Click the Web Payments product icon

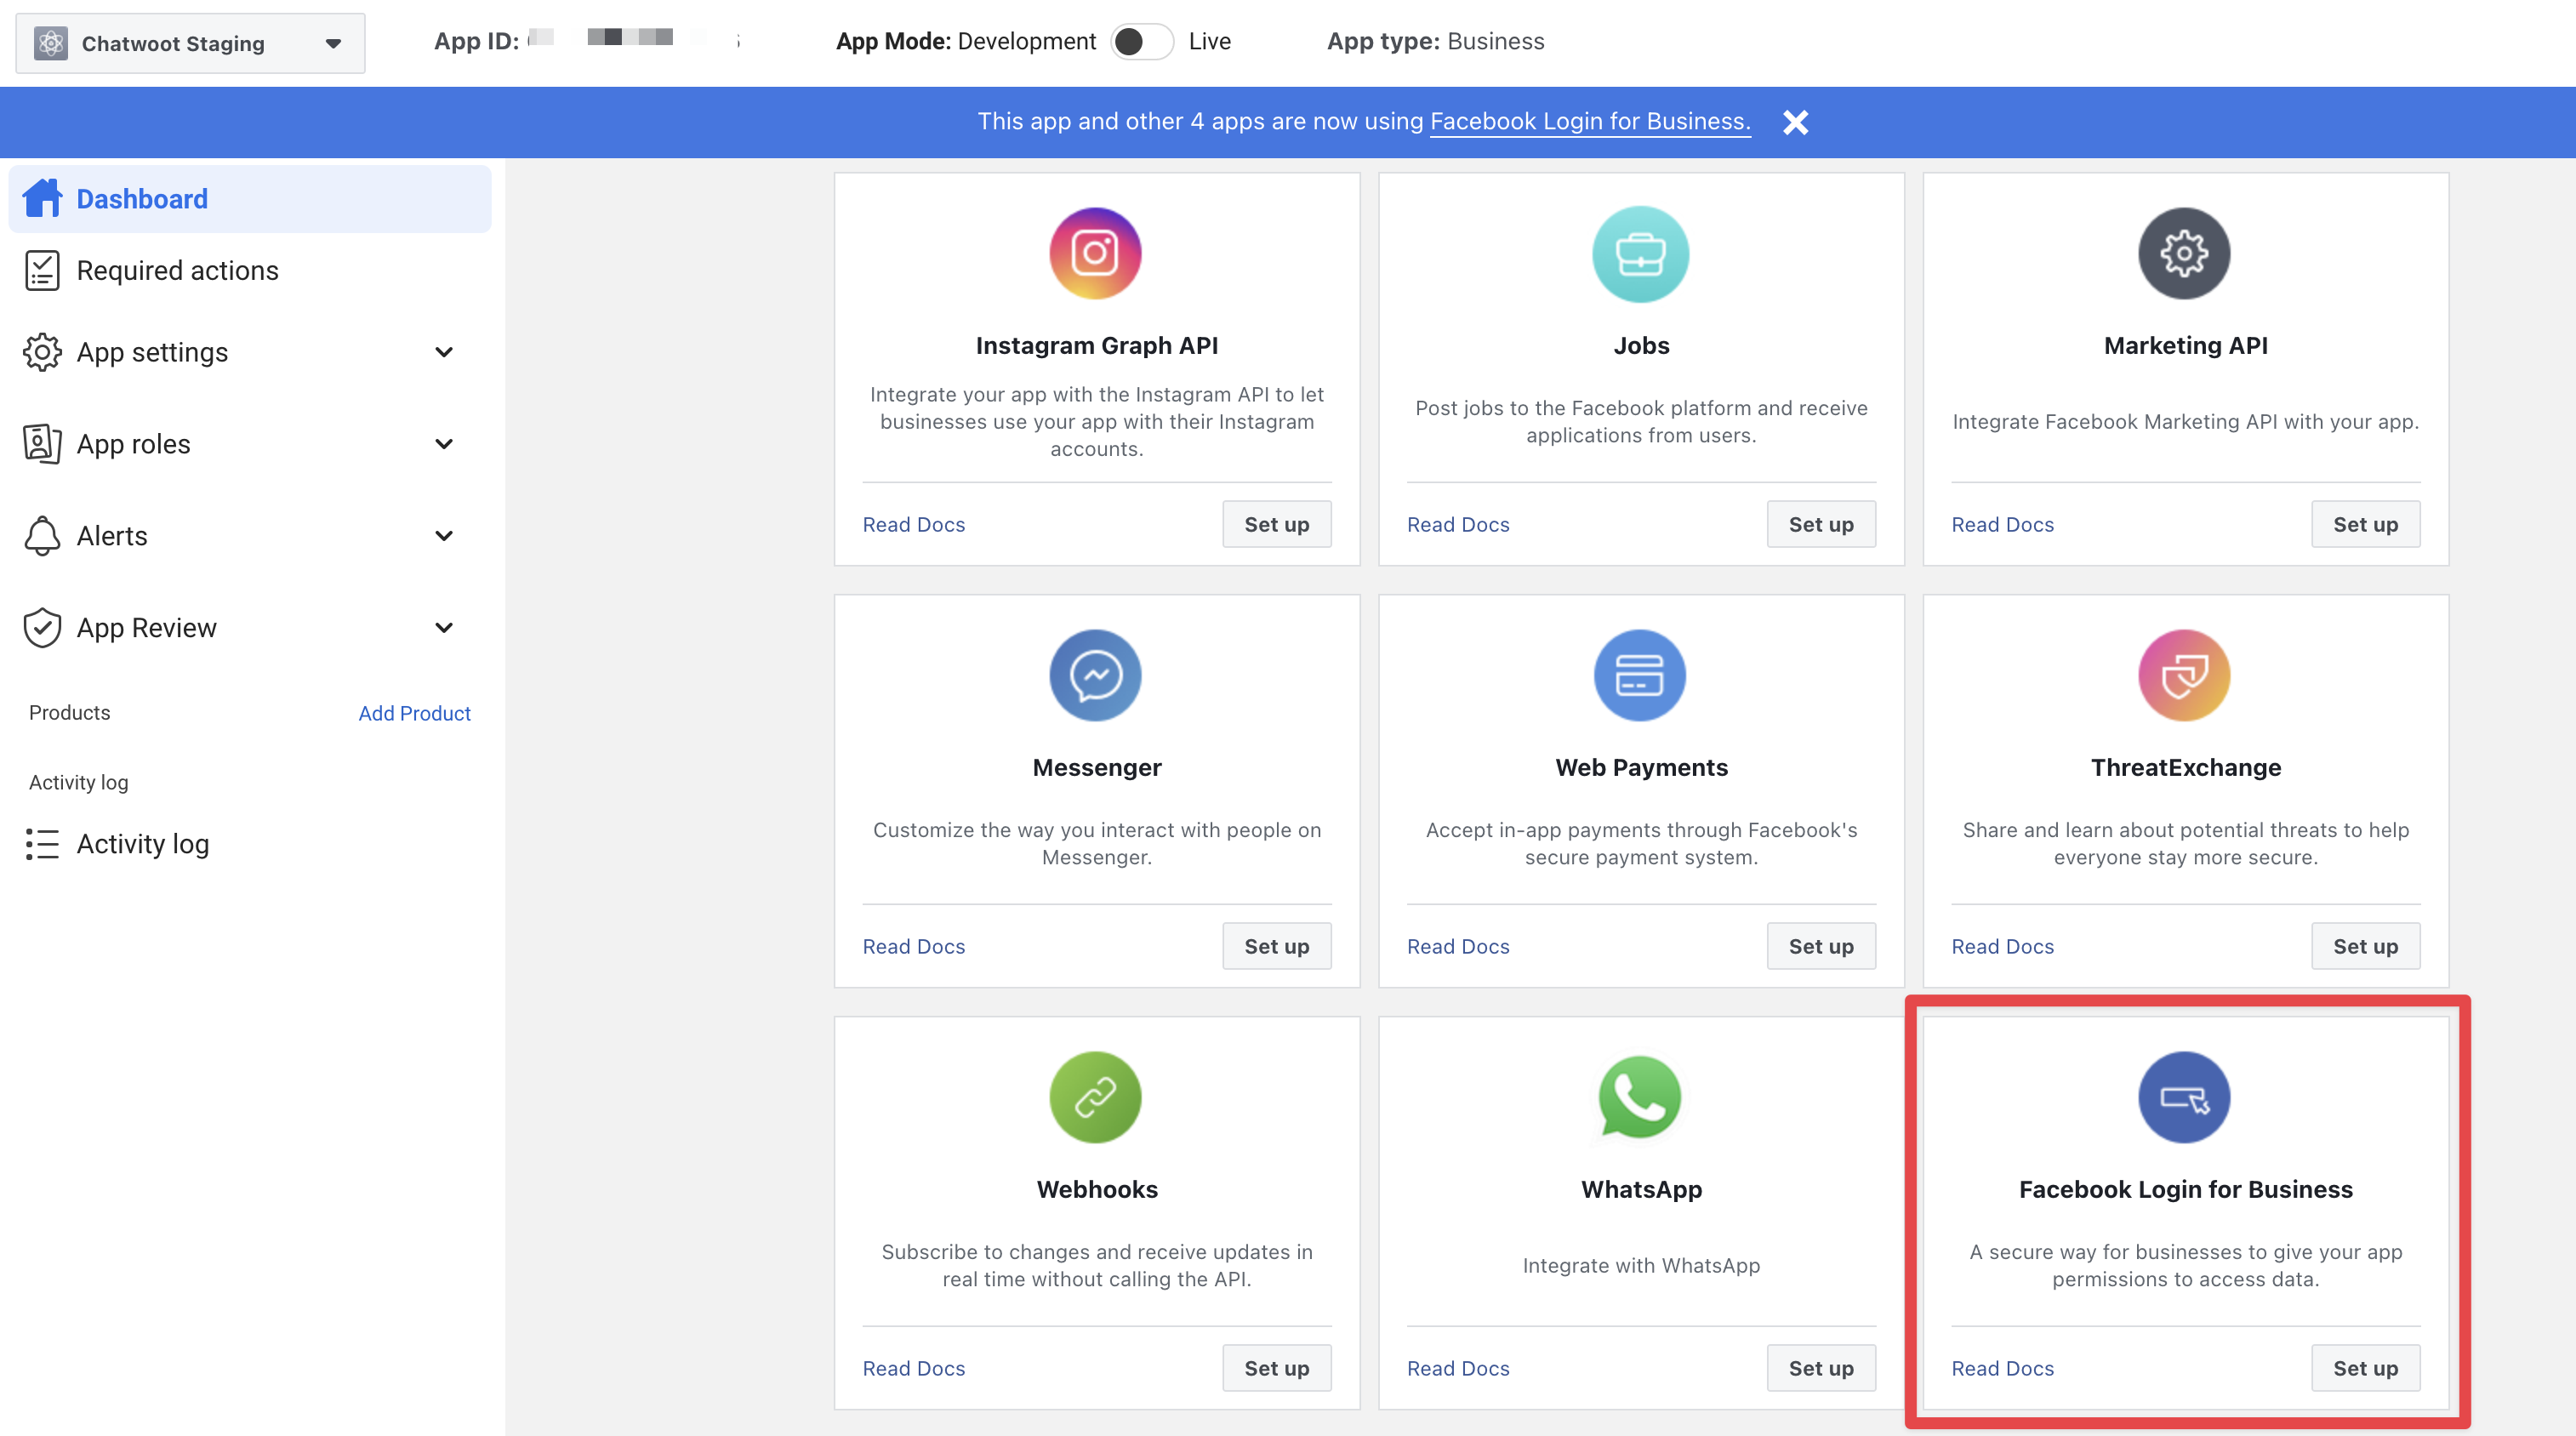(x=1641, y=674)
